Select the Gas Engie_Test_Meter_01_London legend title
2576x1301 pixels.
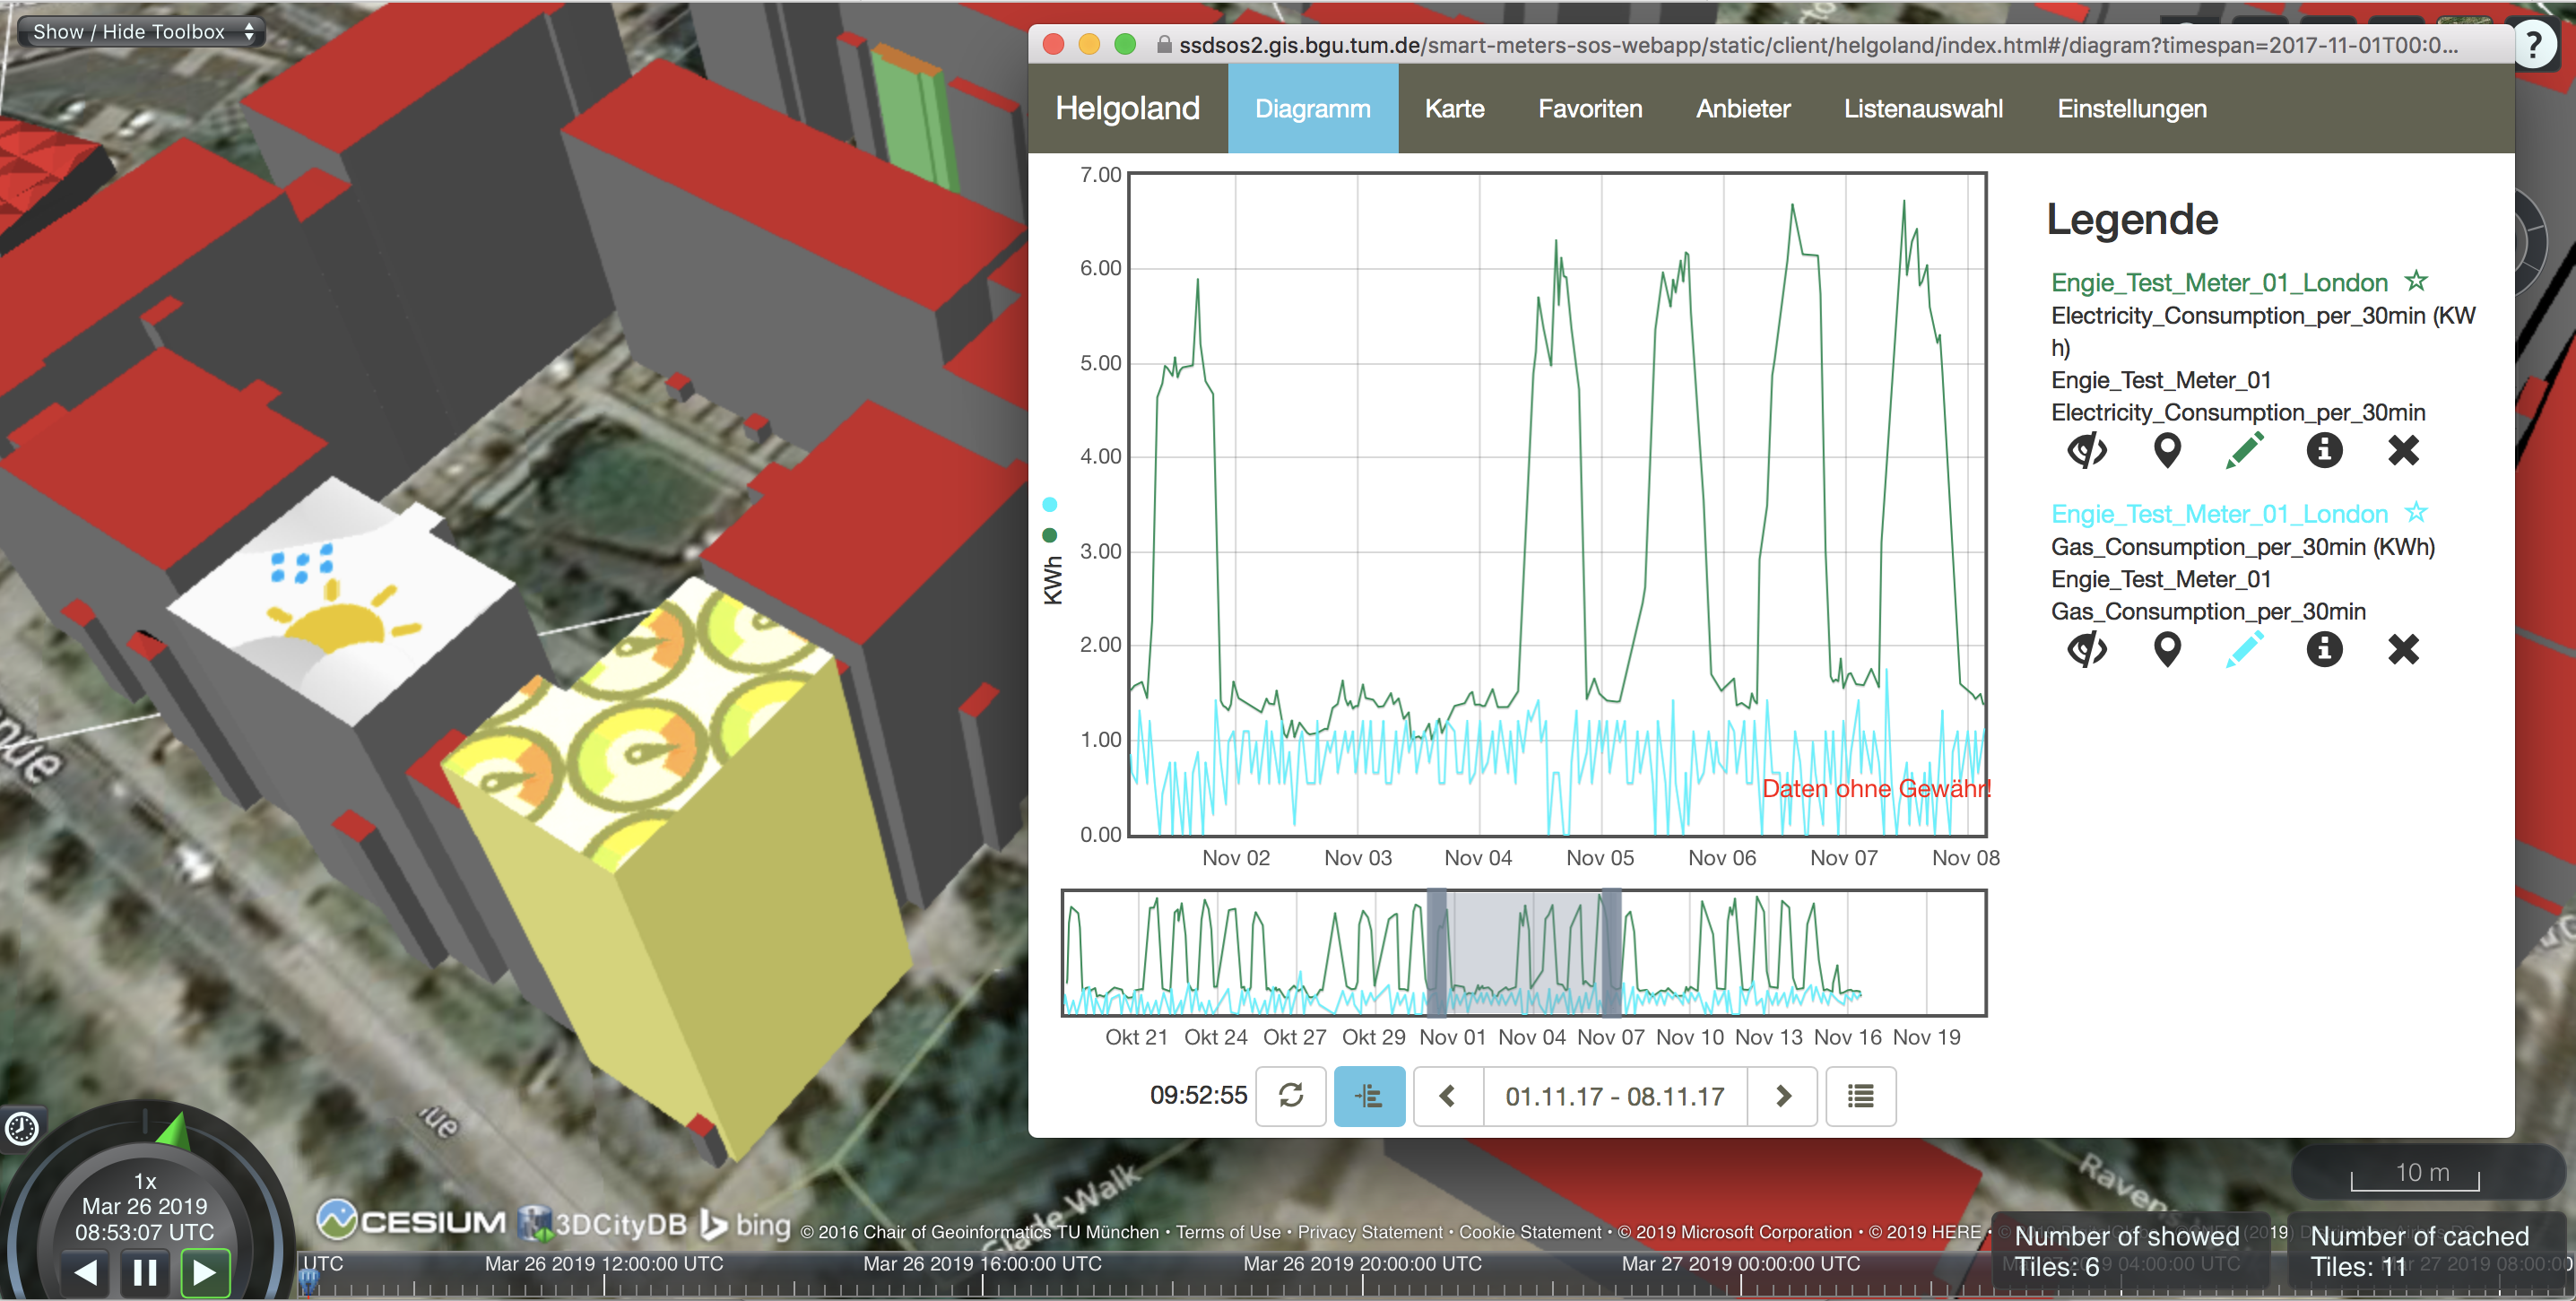click(x=2219, y=514)
